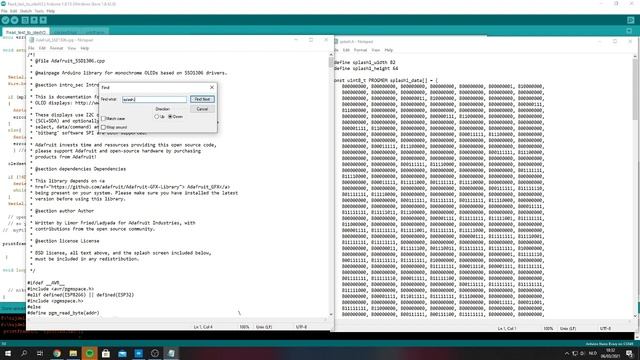Click 'Unix (LF)' in splash.h Notepad status bar
The height and width of the screenshot is (360, 640).
point(568,328)
